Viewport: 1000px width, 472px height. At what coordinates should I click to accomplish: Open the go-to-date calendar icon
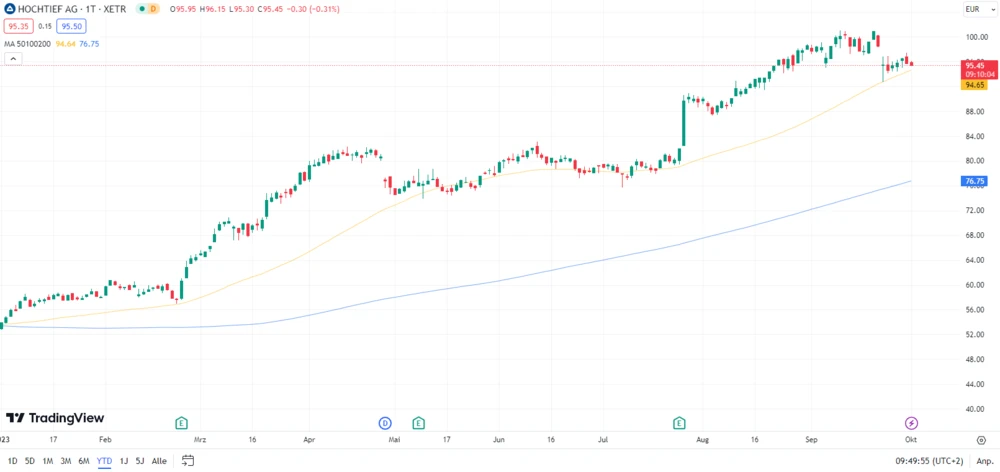pyautogui.click(x=187, y=460)
